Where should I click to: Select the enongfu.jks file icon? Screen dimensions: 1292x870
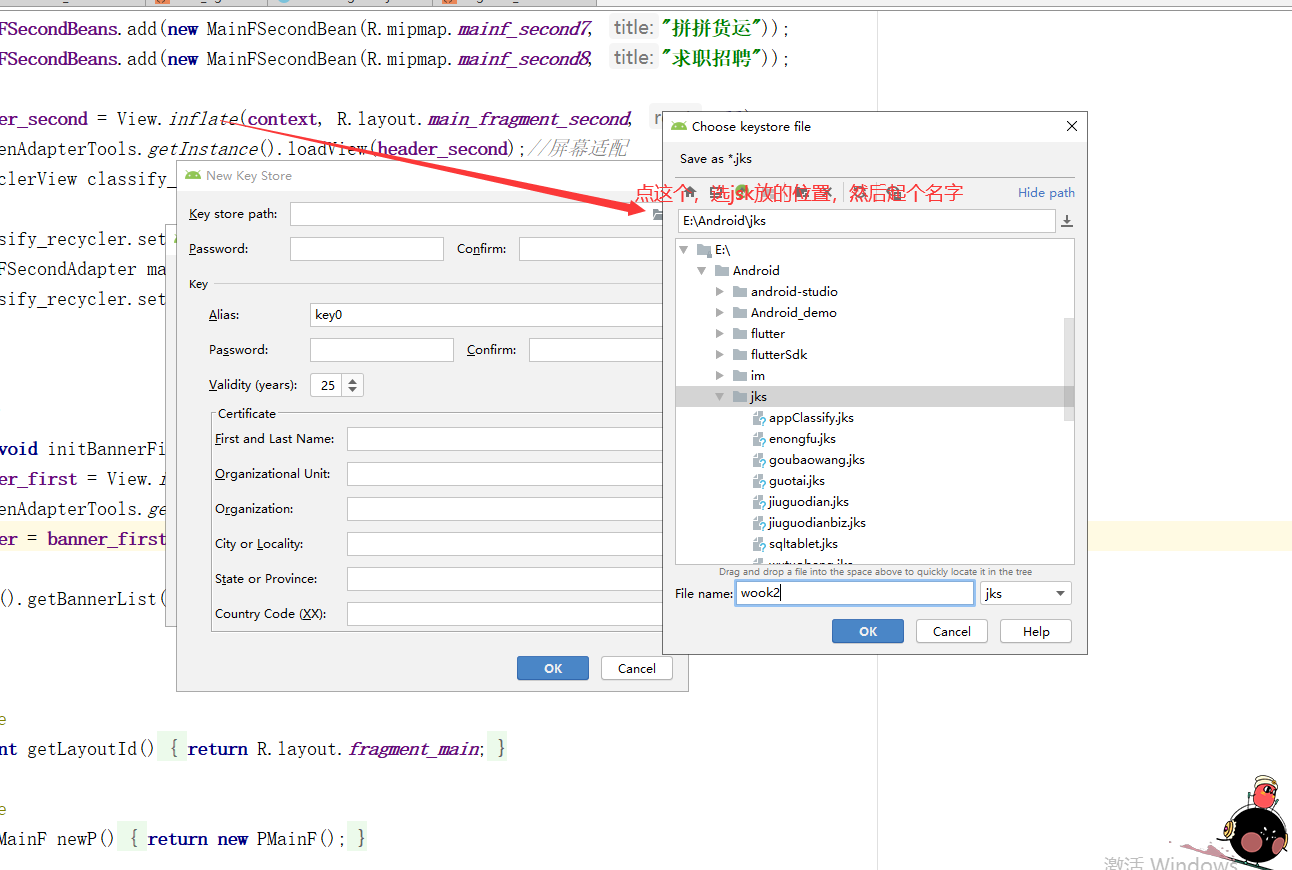[759, 439]
